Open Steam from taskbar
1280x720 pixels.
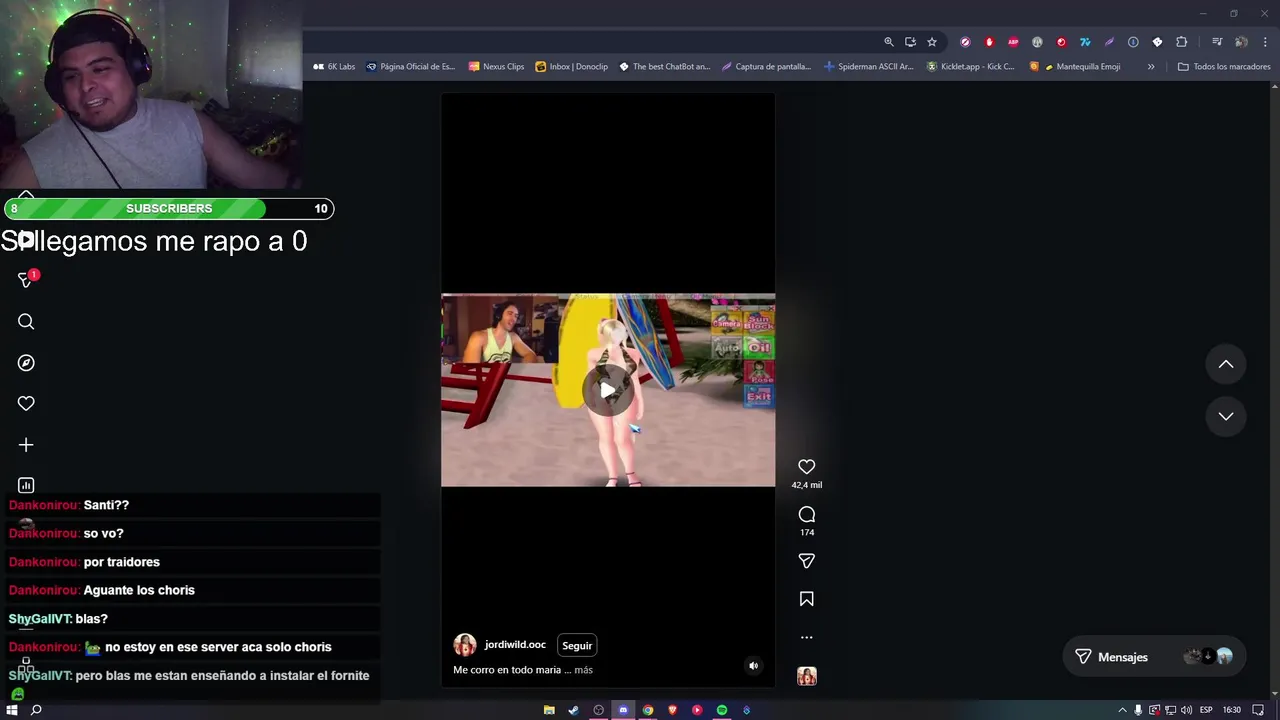tap(573, 710)
